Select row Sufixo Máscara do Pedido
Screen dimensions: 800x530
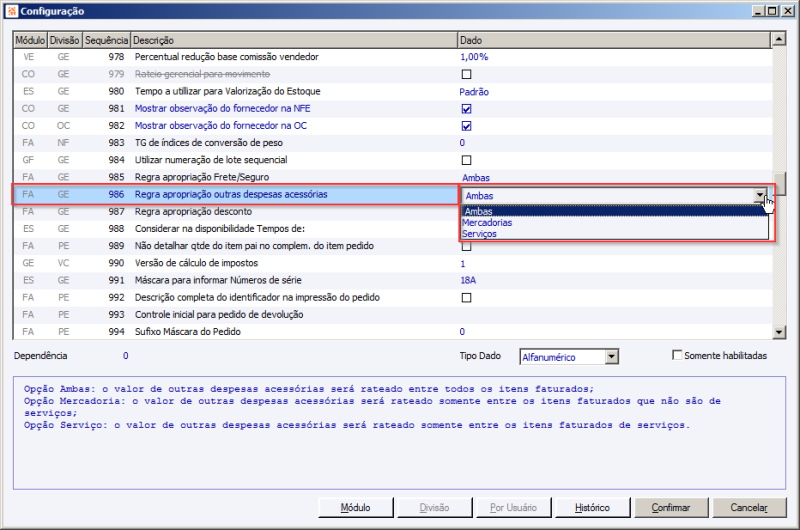tap(393, 332)
